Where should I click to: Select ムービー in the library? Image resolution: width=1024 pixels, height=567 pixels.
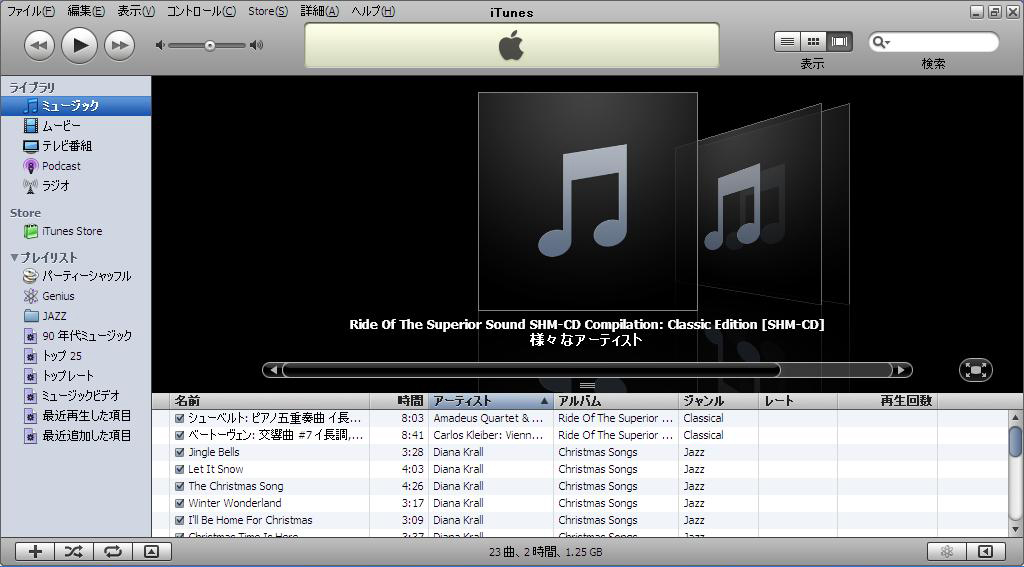pyautogui.click(x=76, y=125)
